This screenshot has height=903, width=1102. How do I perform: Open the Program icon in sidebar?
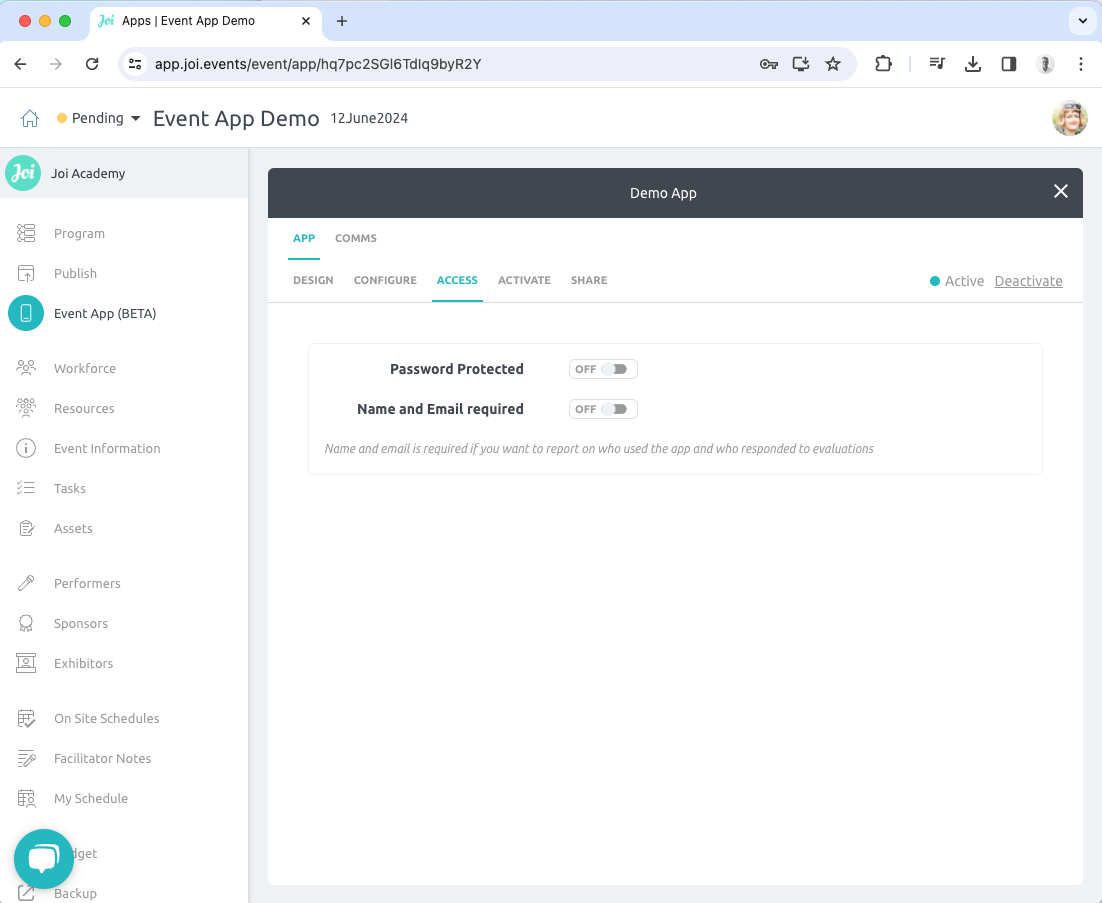(26, 233)
